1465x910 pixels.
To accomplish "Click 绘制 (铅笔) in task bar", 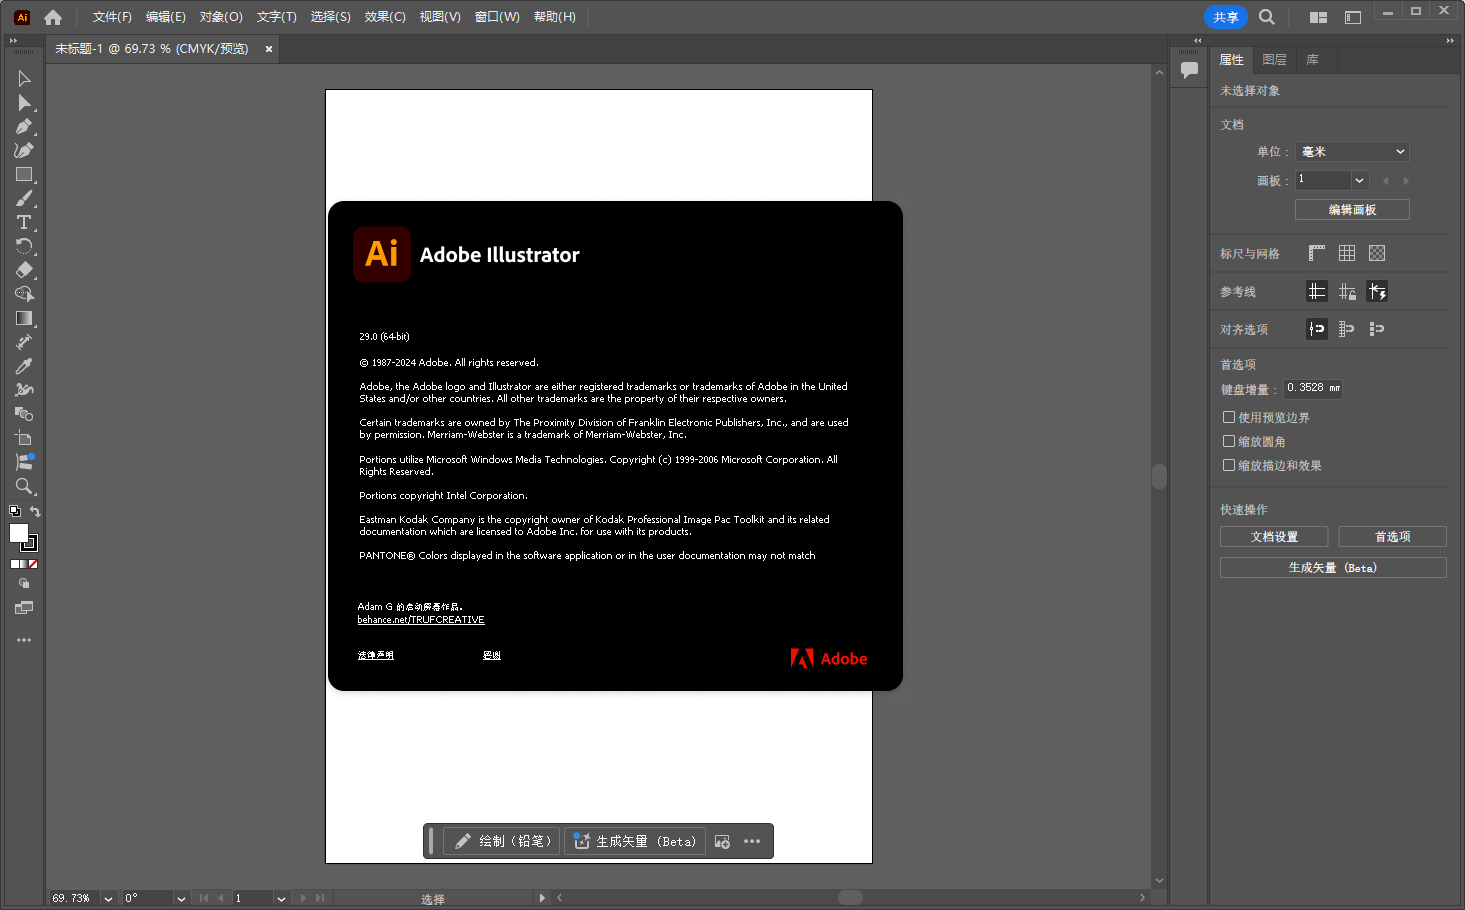I will pyautogui.click(x=503, y=842).
